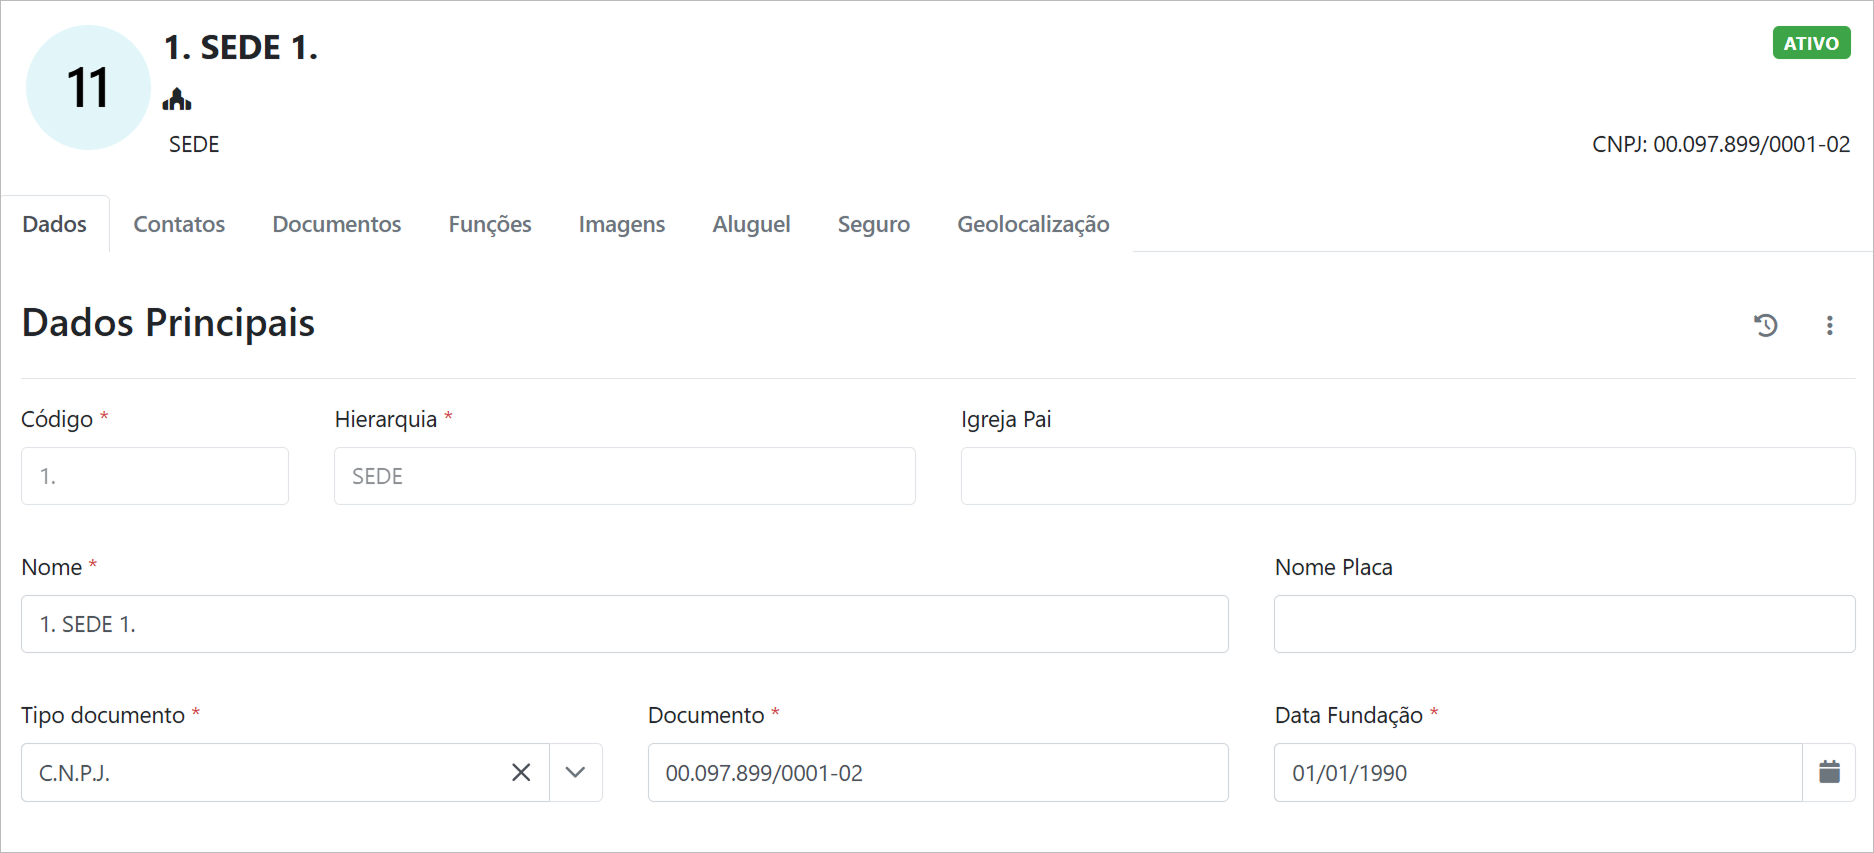The image size is (1874, 853).
Task: Click into the Nome input field
Action: [624, 624]
